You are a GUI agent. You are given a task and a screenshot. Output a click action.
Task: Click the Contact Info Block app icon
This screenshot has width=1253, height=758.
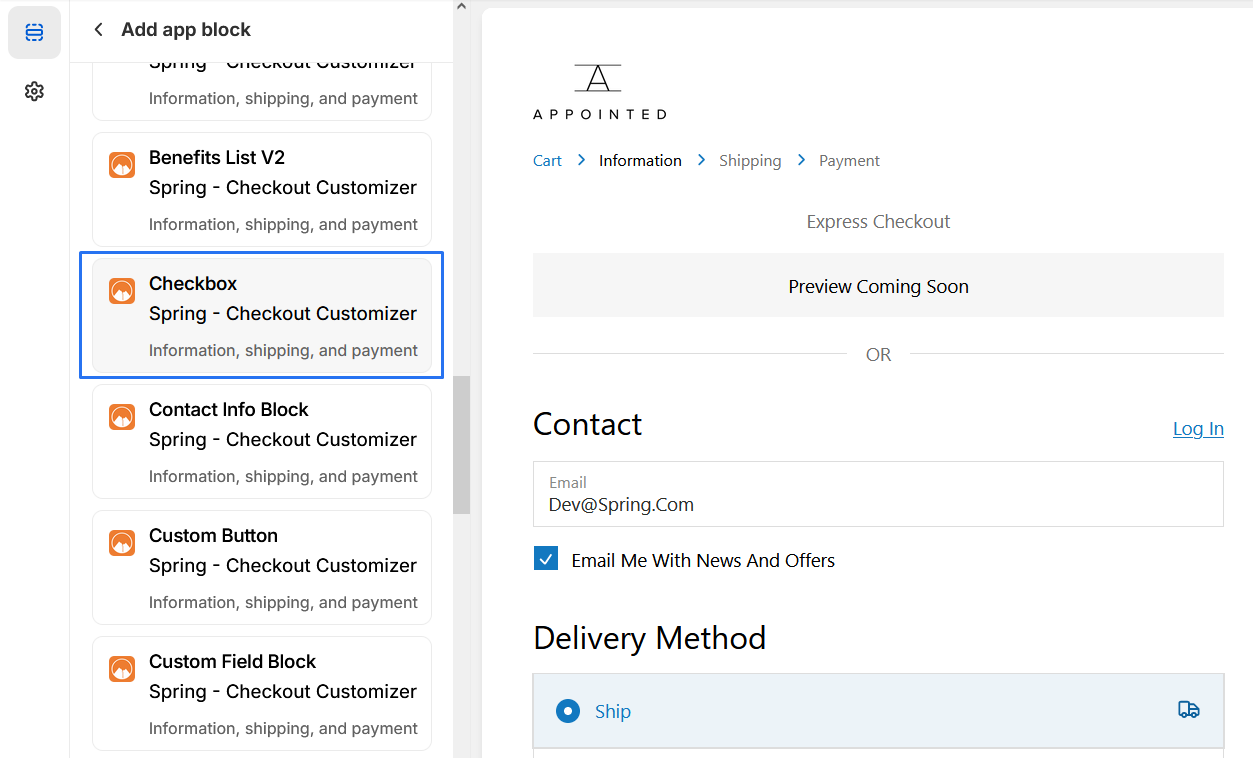click(x=121, y=417)
